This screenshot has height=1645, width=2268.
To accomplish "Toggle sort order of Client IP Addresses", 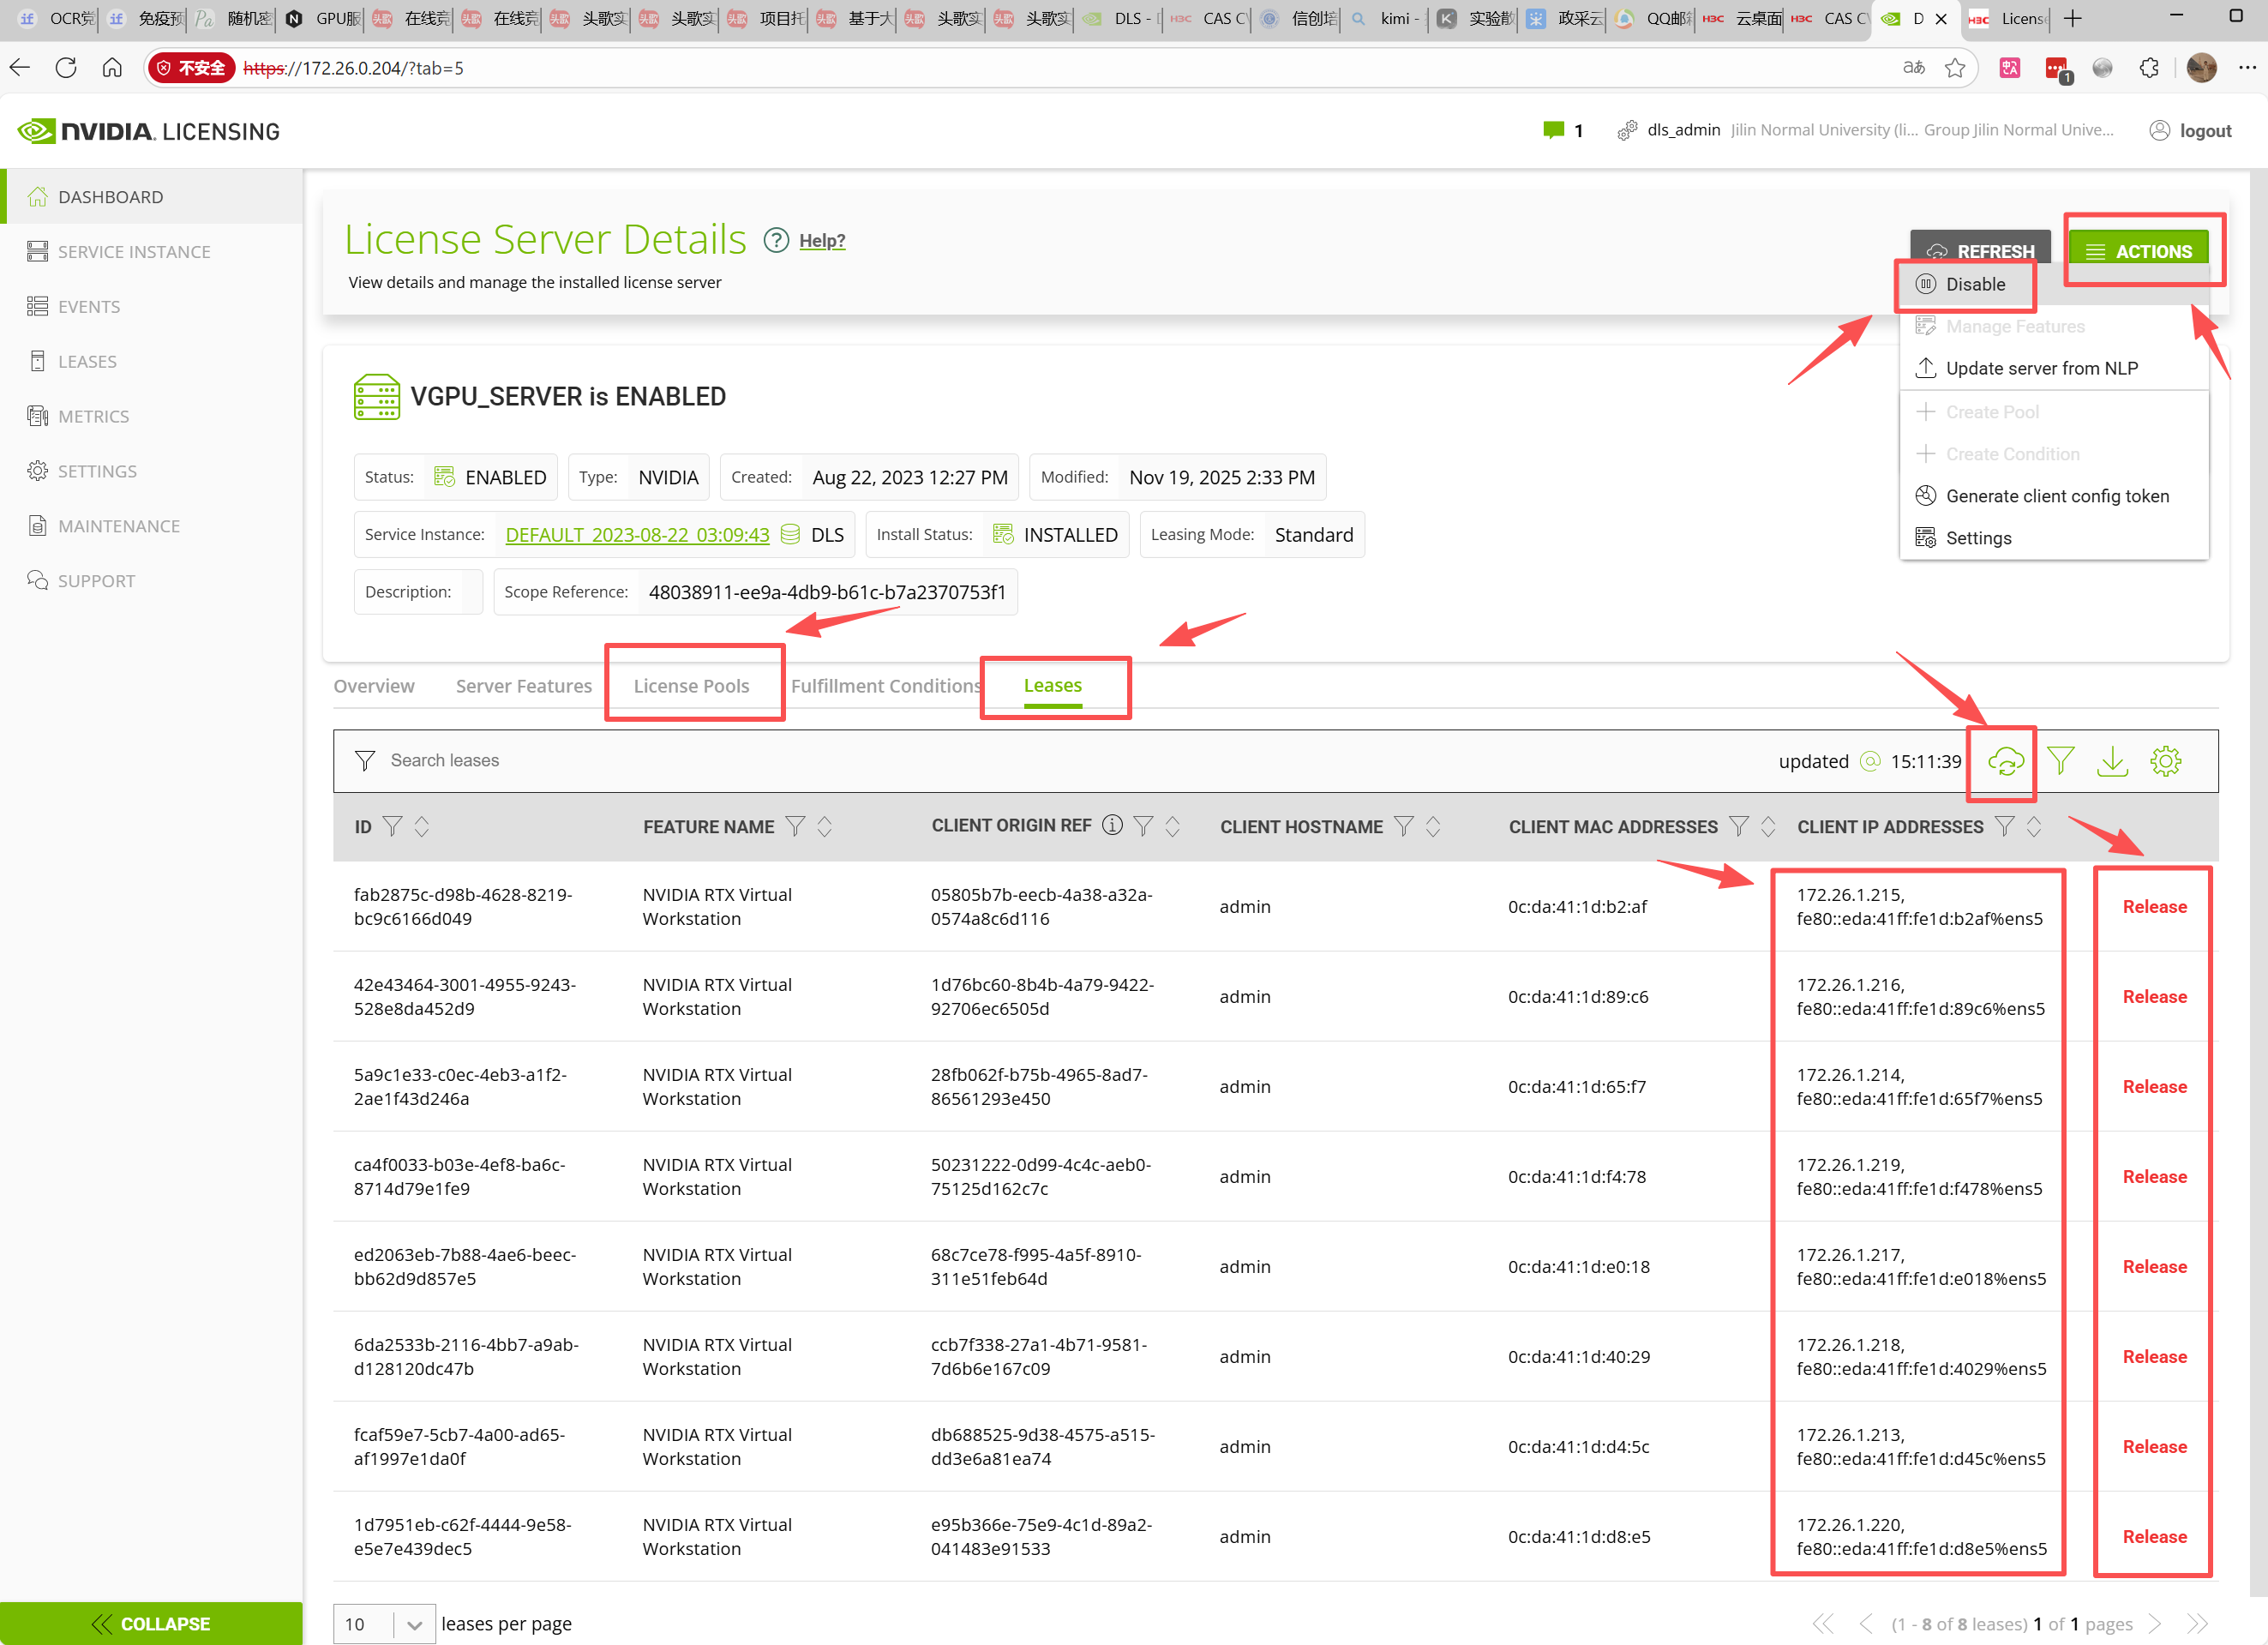I will [x=2034, y=826].
